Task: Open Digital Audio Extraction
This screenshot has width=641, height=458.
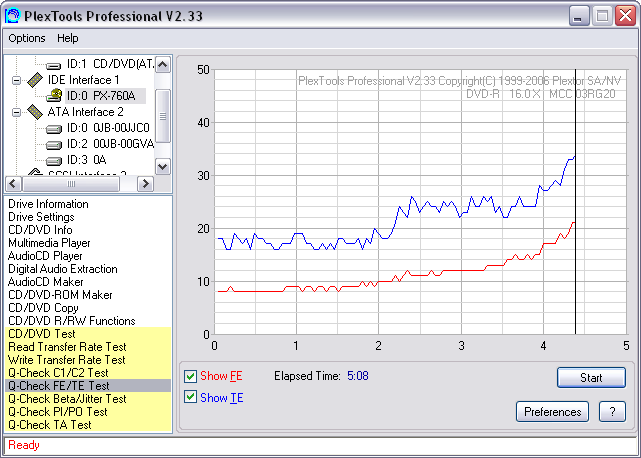Action: click(x=63, y=269)
